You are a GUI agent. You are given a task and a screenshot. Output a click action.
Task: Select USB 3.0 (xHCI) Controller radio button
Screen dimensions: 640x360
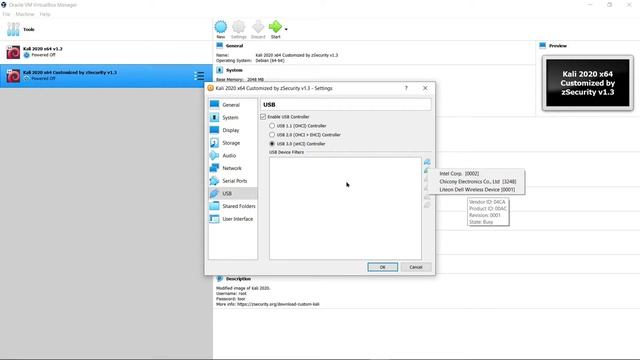[x=272, y=144]
